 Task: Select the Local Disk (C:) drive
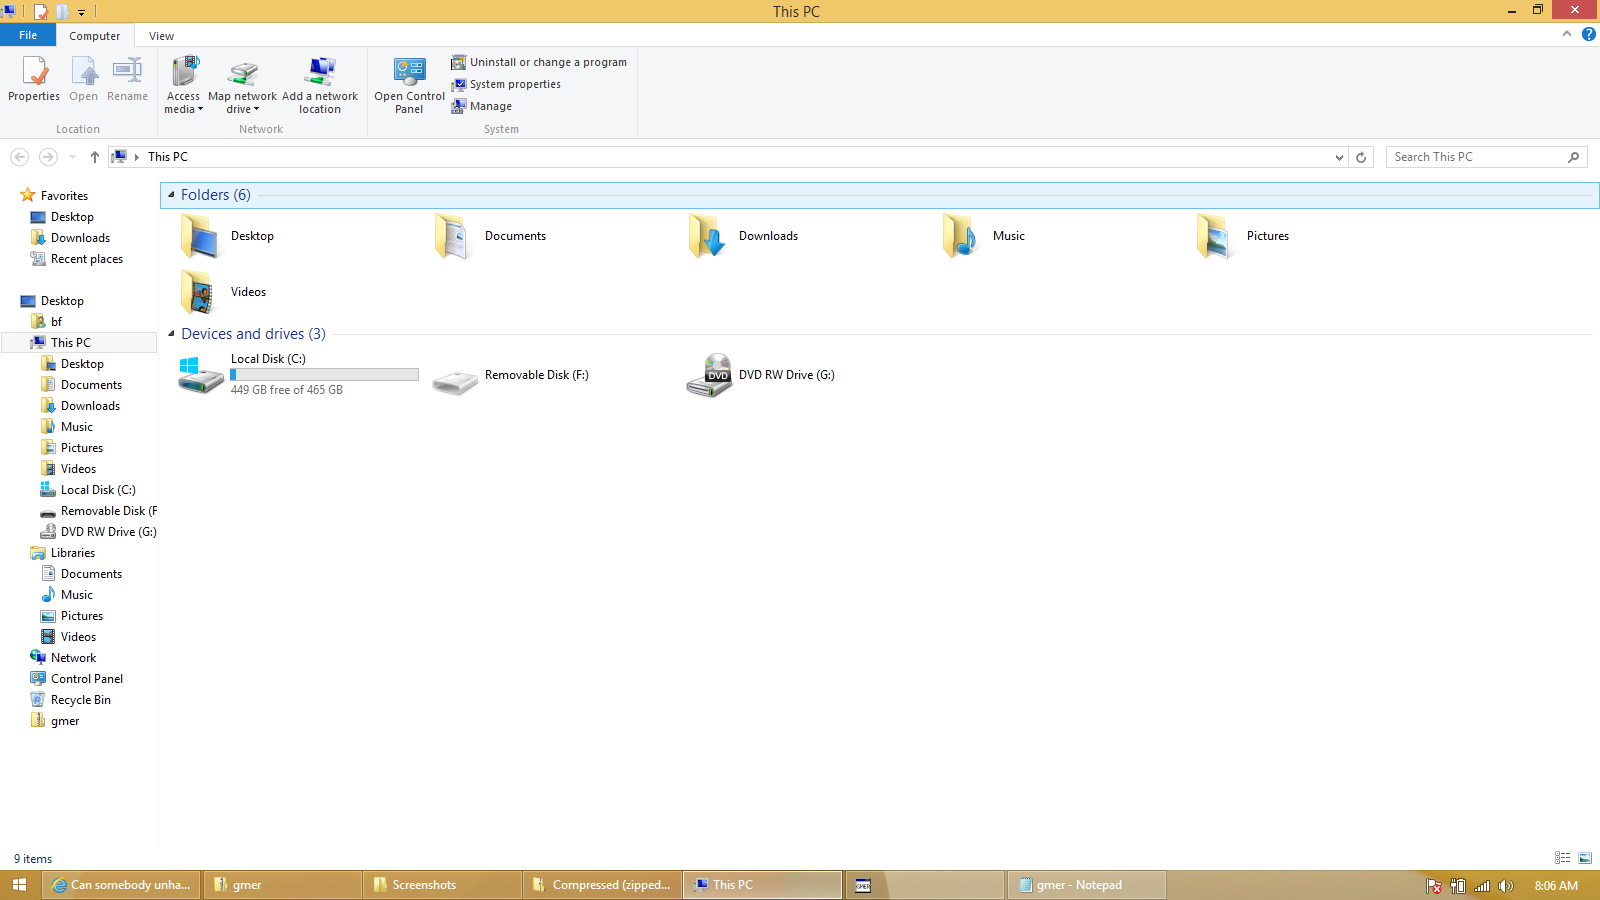300,375
